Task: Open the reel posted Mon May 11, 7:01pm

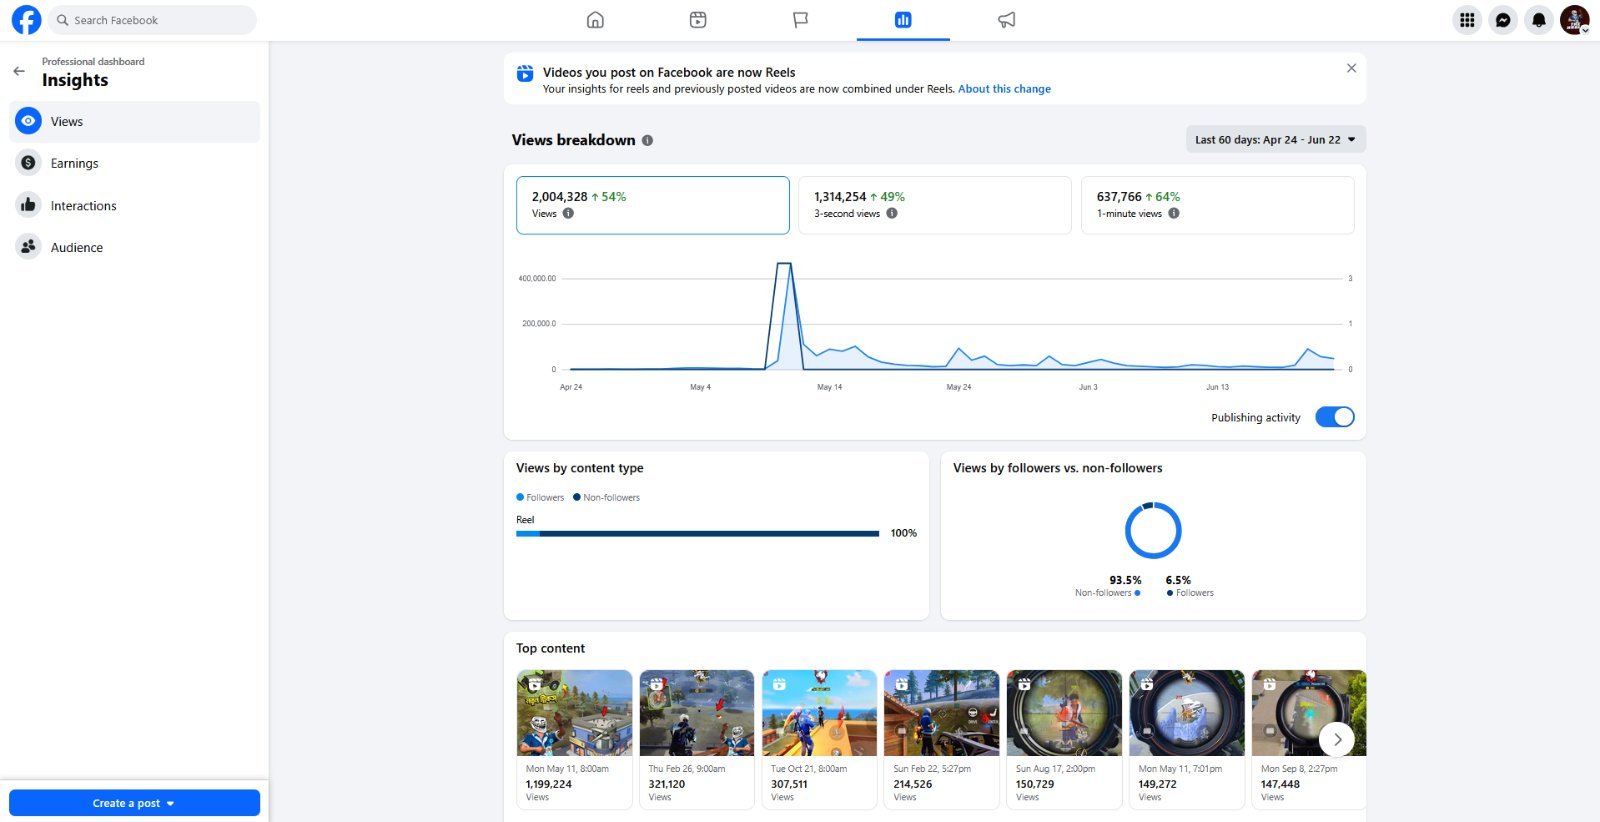Action: (1187, 739)
